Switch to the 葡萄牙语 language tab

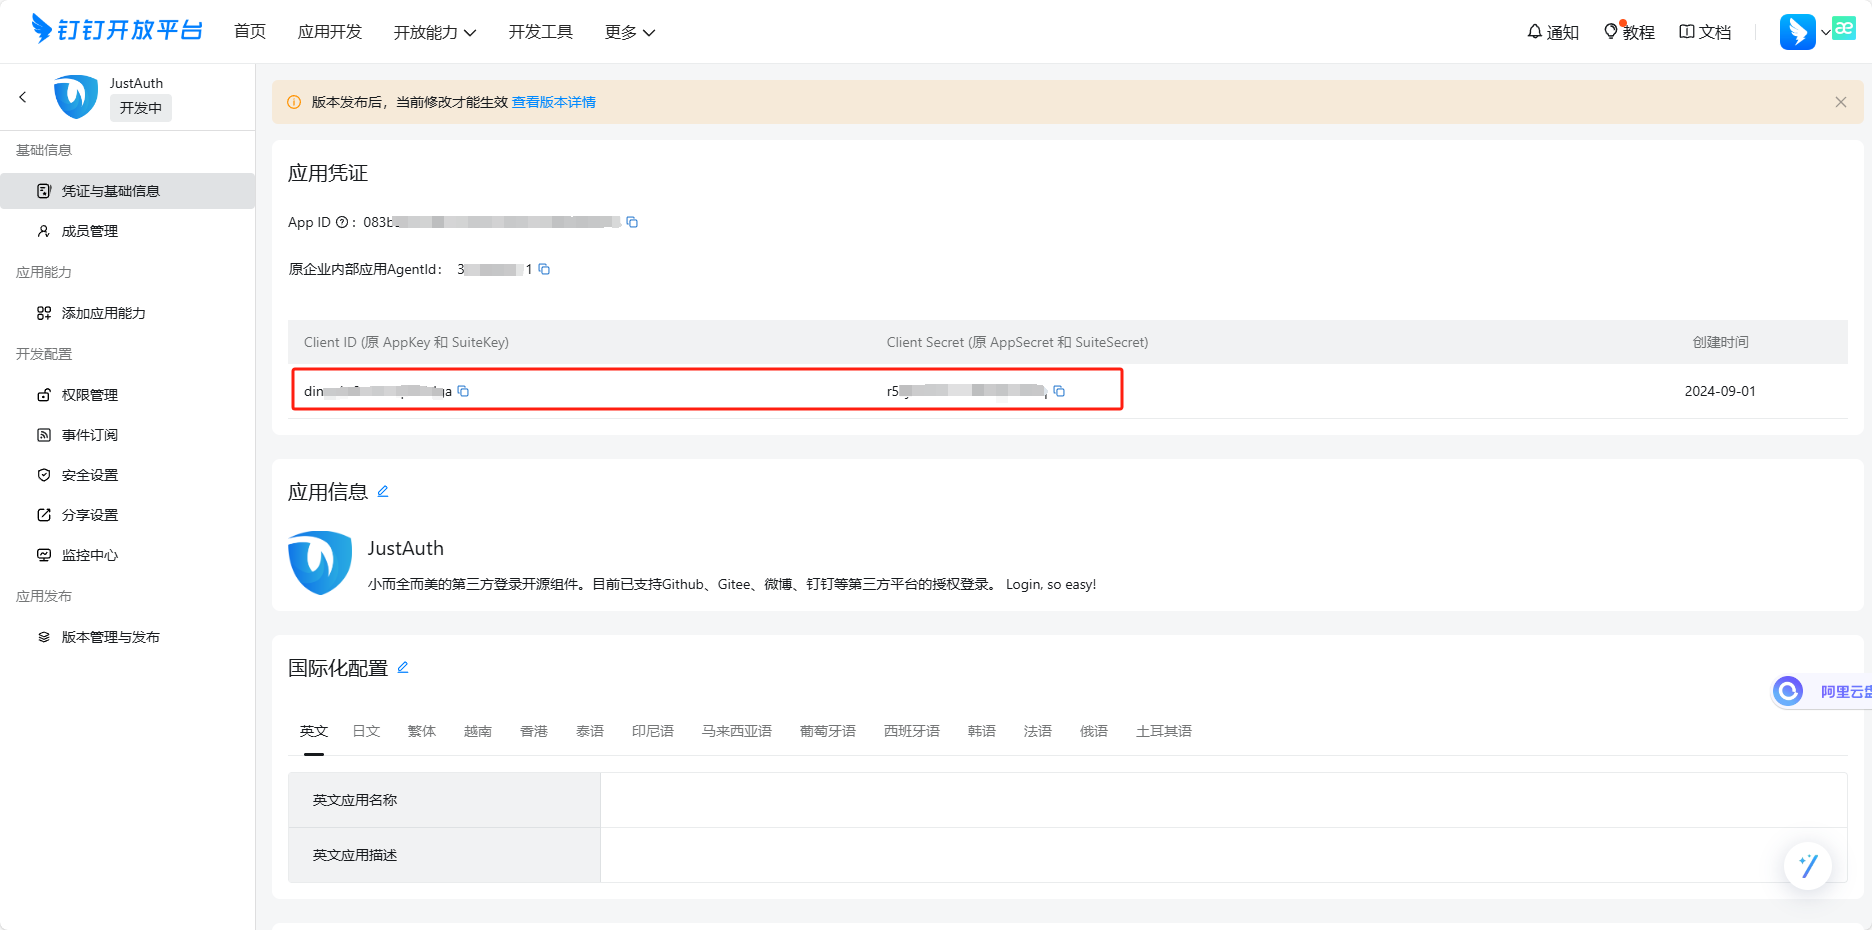click(828, 731)
